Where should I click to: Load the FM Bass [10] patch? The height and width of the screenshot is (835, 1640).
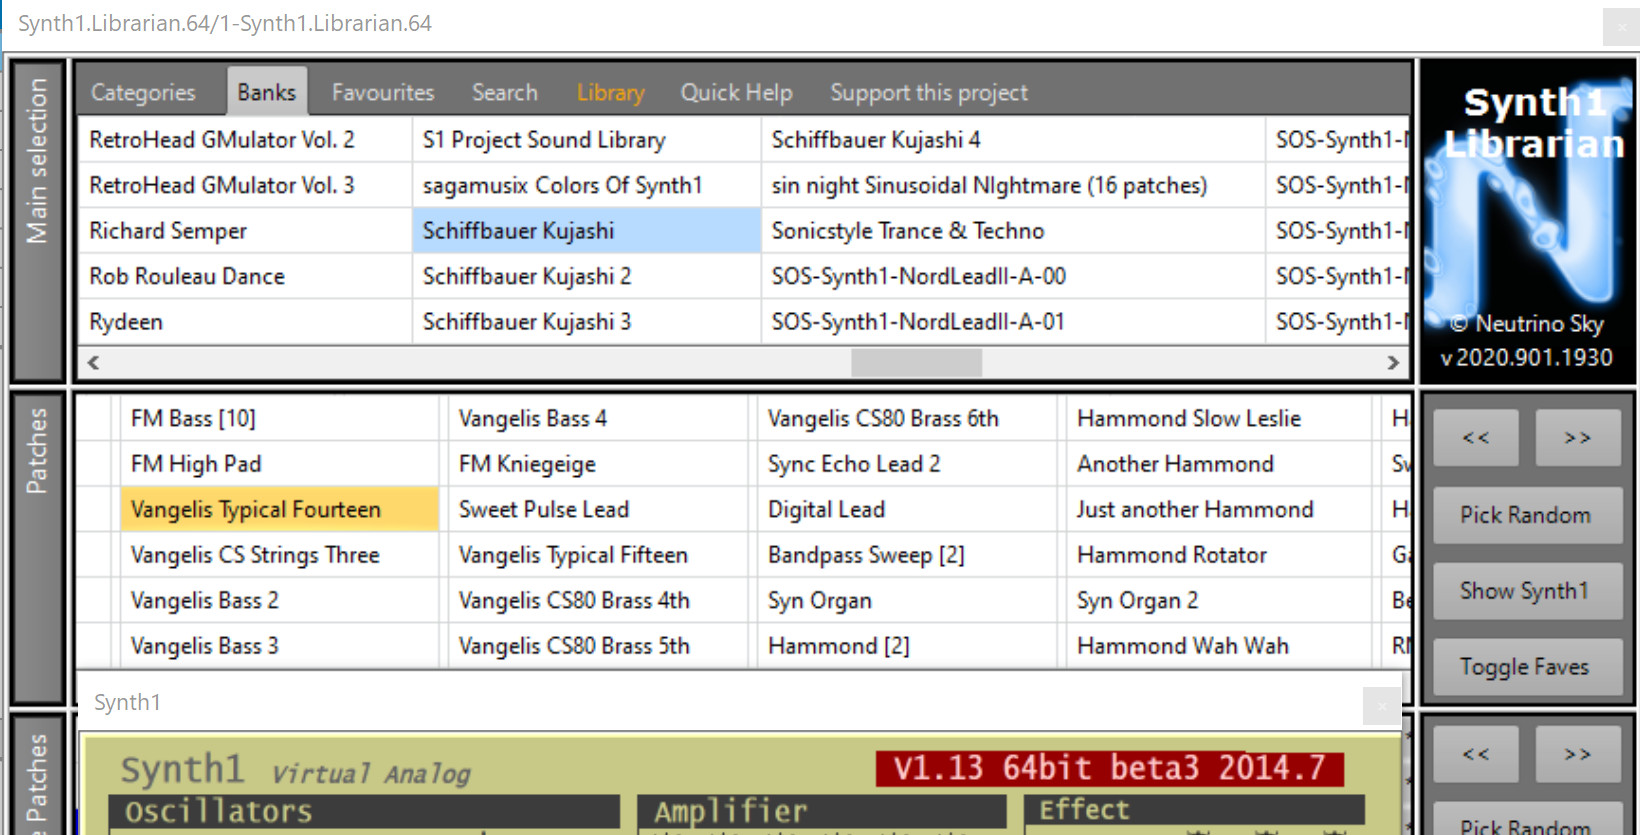279,419
